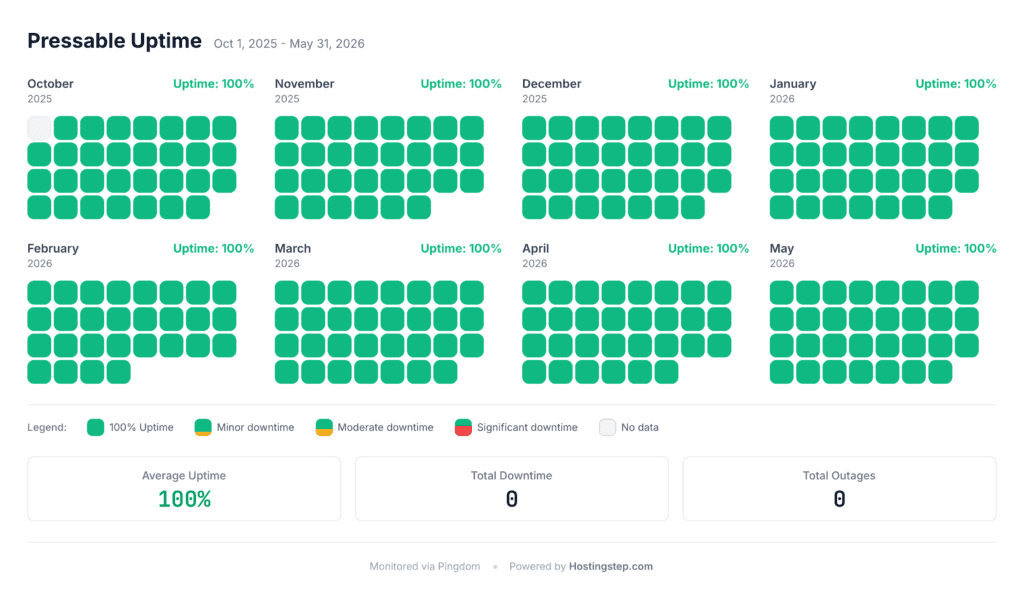Image resolution: width=1024 pixels, height=604 pixels.
Task: Select the last day square of February
Action: pos(119,372)
